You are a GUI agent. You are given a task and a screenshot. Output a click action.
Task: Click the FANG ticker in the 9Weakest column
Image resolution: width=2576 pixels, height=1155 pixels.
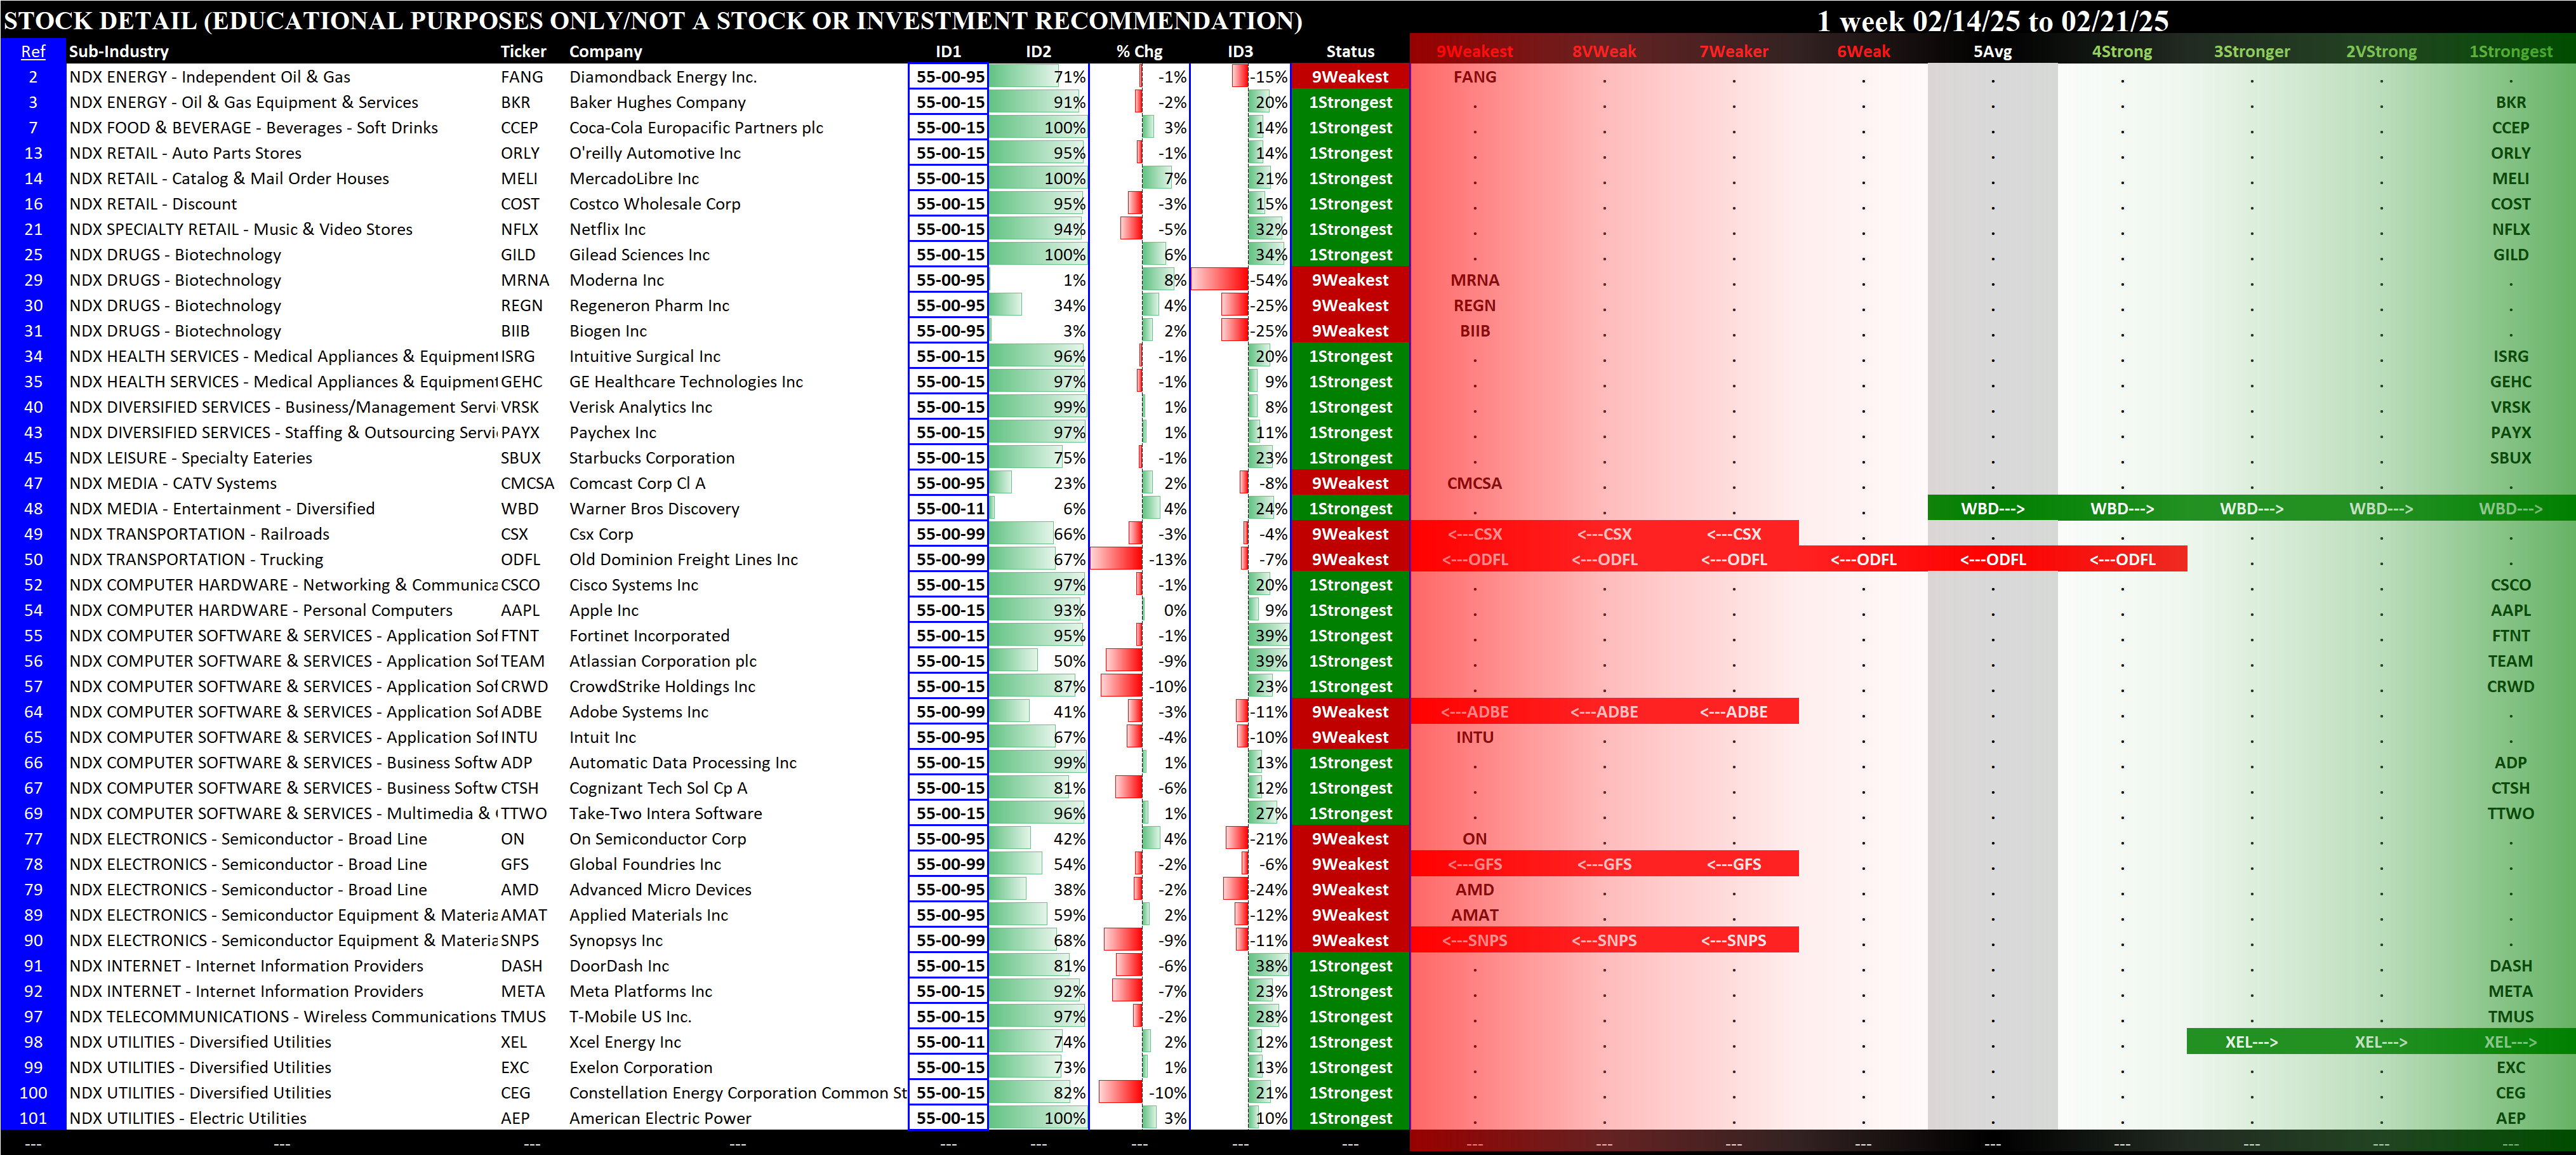pos(1474,77)
